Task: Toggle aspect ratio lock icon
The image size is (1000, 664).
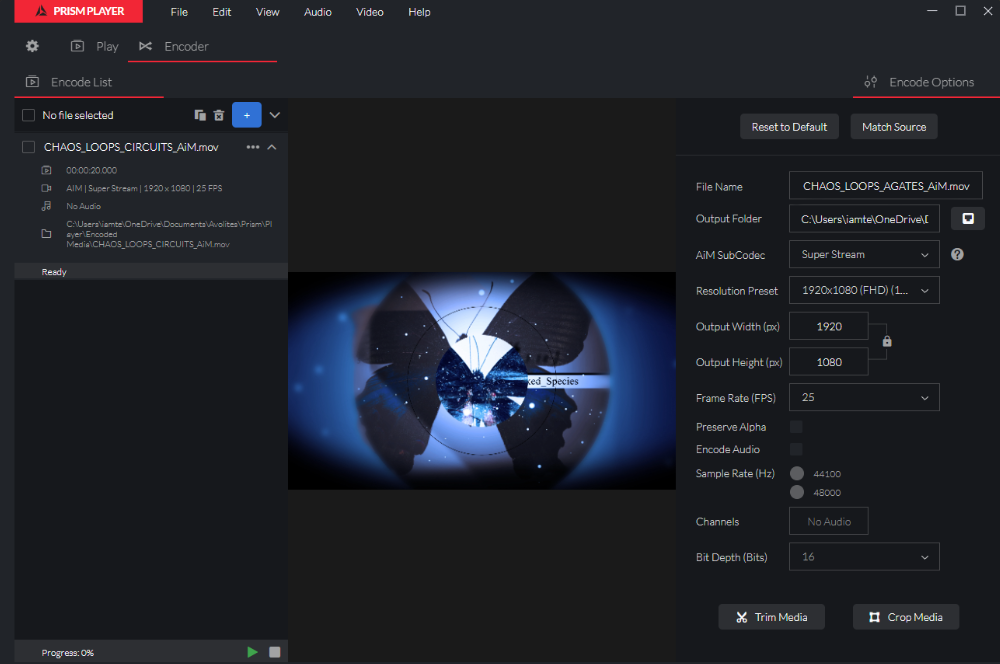Action: [x=886, y=342]
